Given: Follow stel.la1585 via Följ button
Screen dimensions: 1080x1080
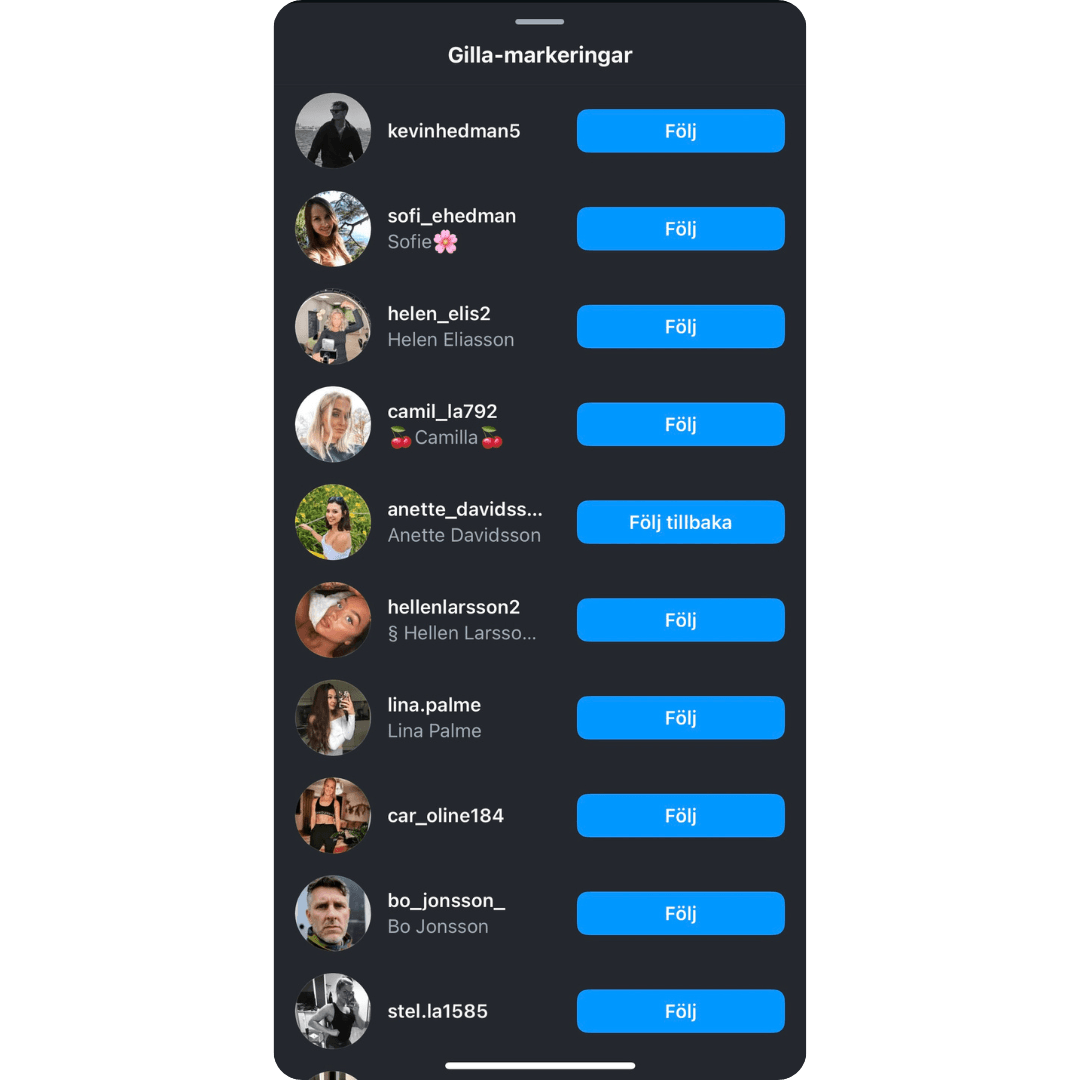Looking at the screenshot, I should 681,1011.
